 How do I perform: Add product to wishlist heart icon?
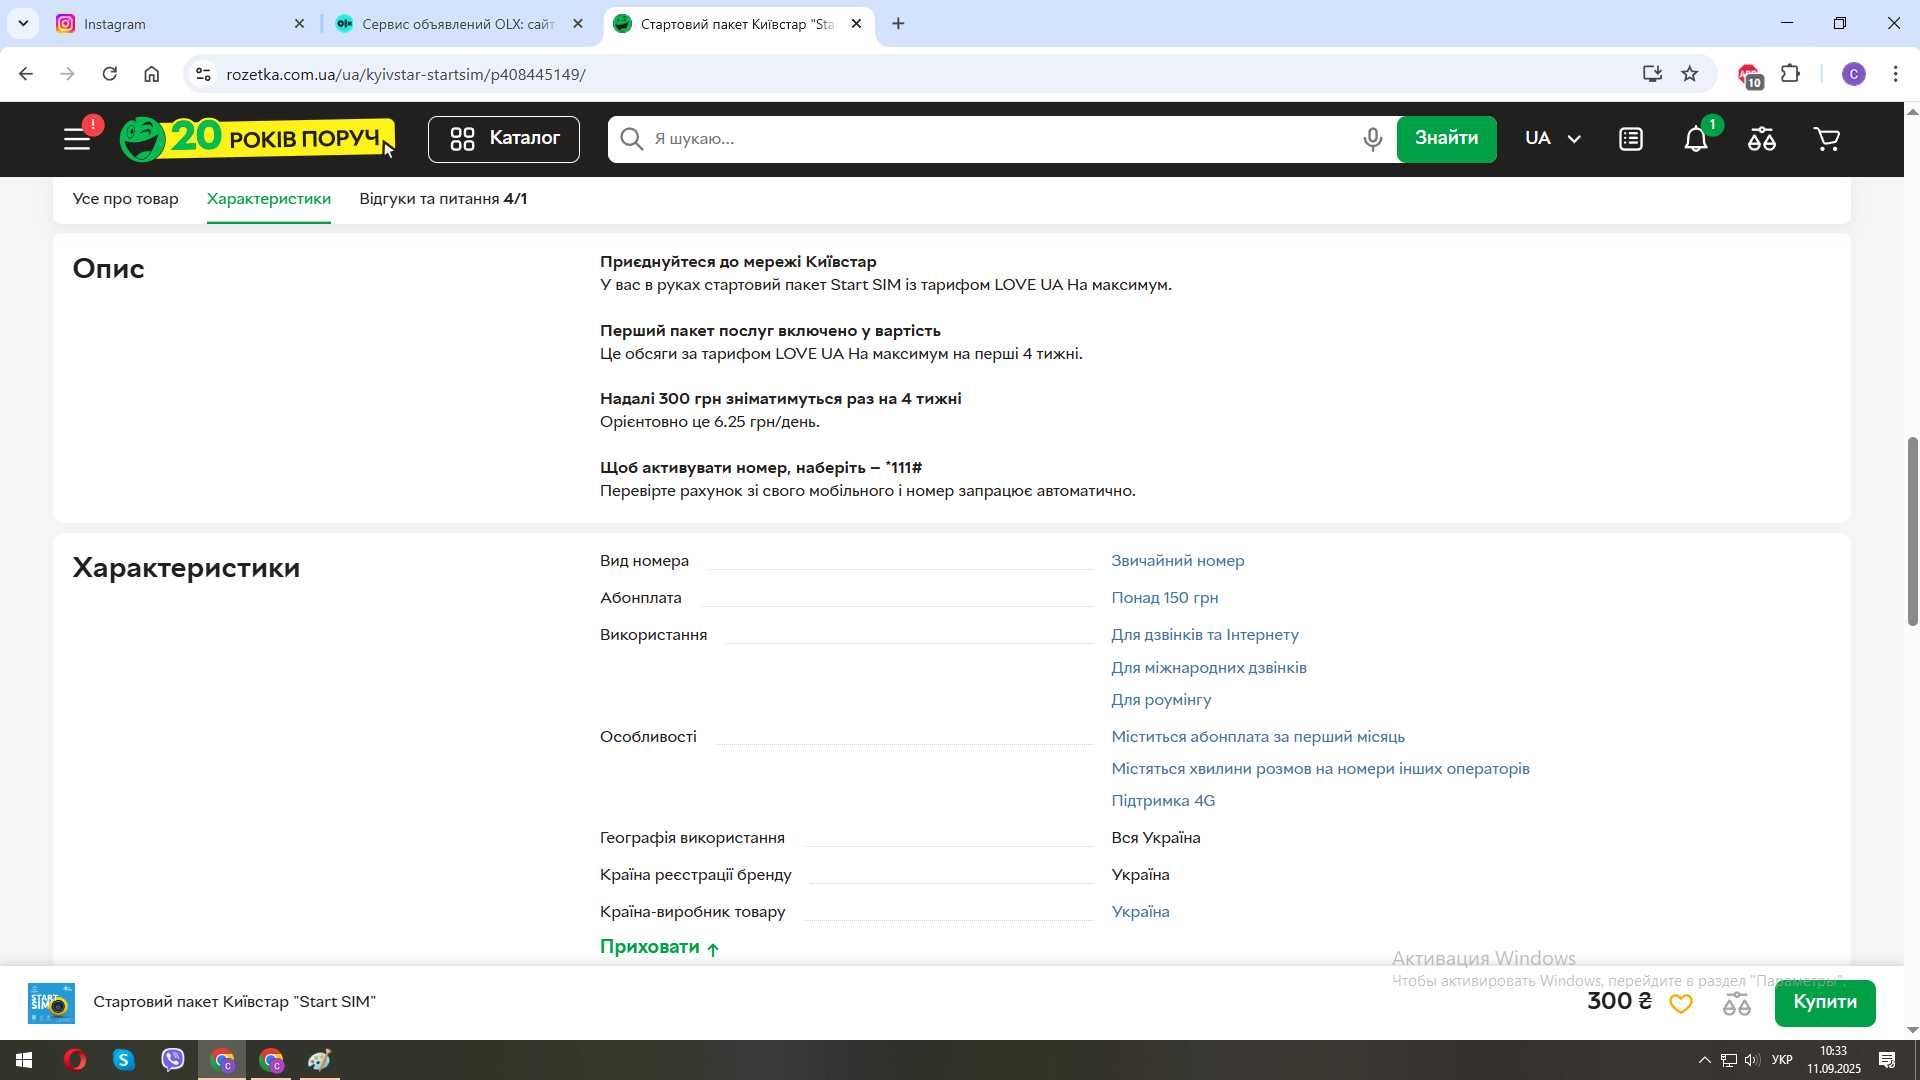[1680, 1004]
